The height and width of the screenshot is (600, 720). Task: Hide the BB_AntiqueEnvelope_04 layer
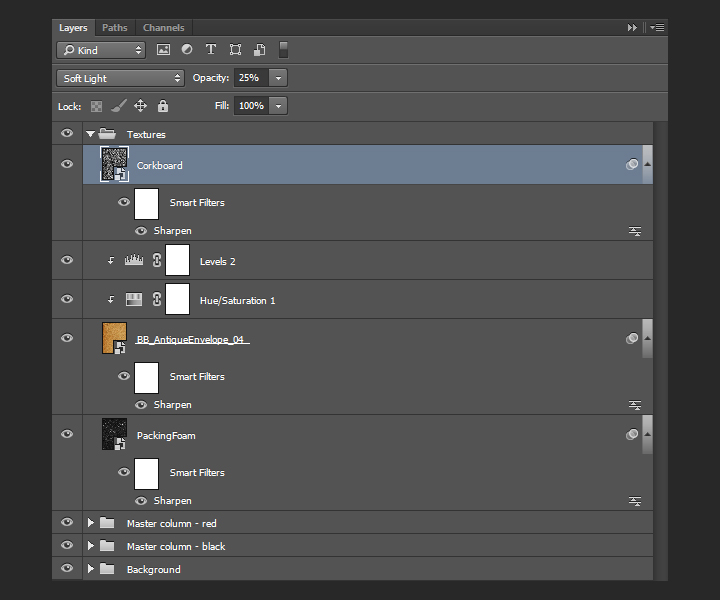[67, 338]
